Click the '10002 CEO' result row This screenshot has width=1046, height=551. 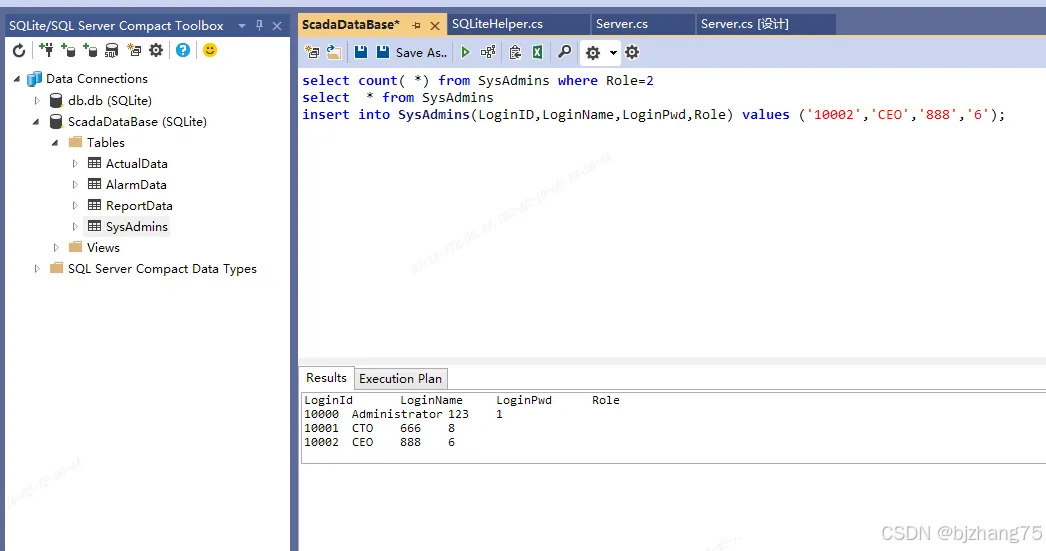pyautogui.click(x=380, y=442)
